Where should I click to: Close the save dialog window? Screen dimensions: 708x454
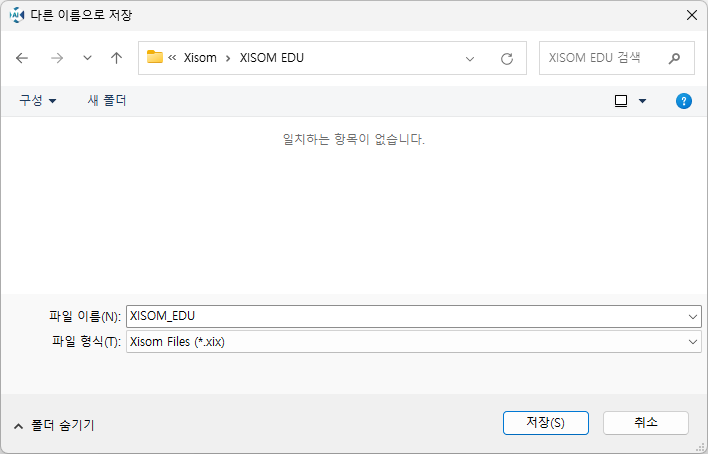click(692, 15)
